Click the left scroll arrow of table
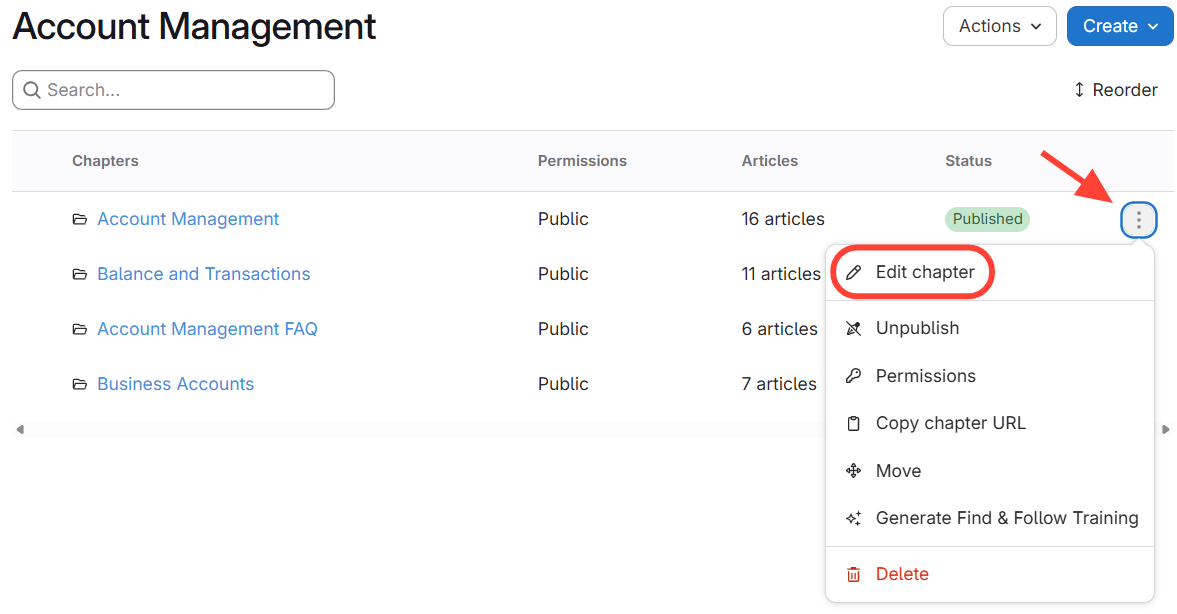The height and width of the screenshot is (614, 1177). click(19, 430)
